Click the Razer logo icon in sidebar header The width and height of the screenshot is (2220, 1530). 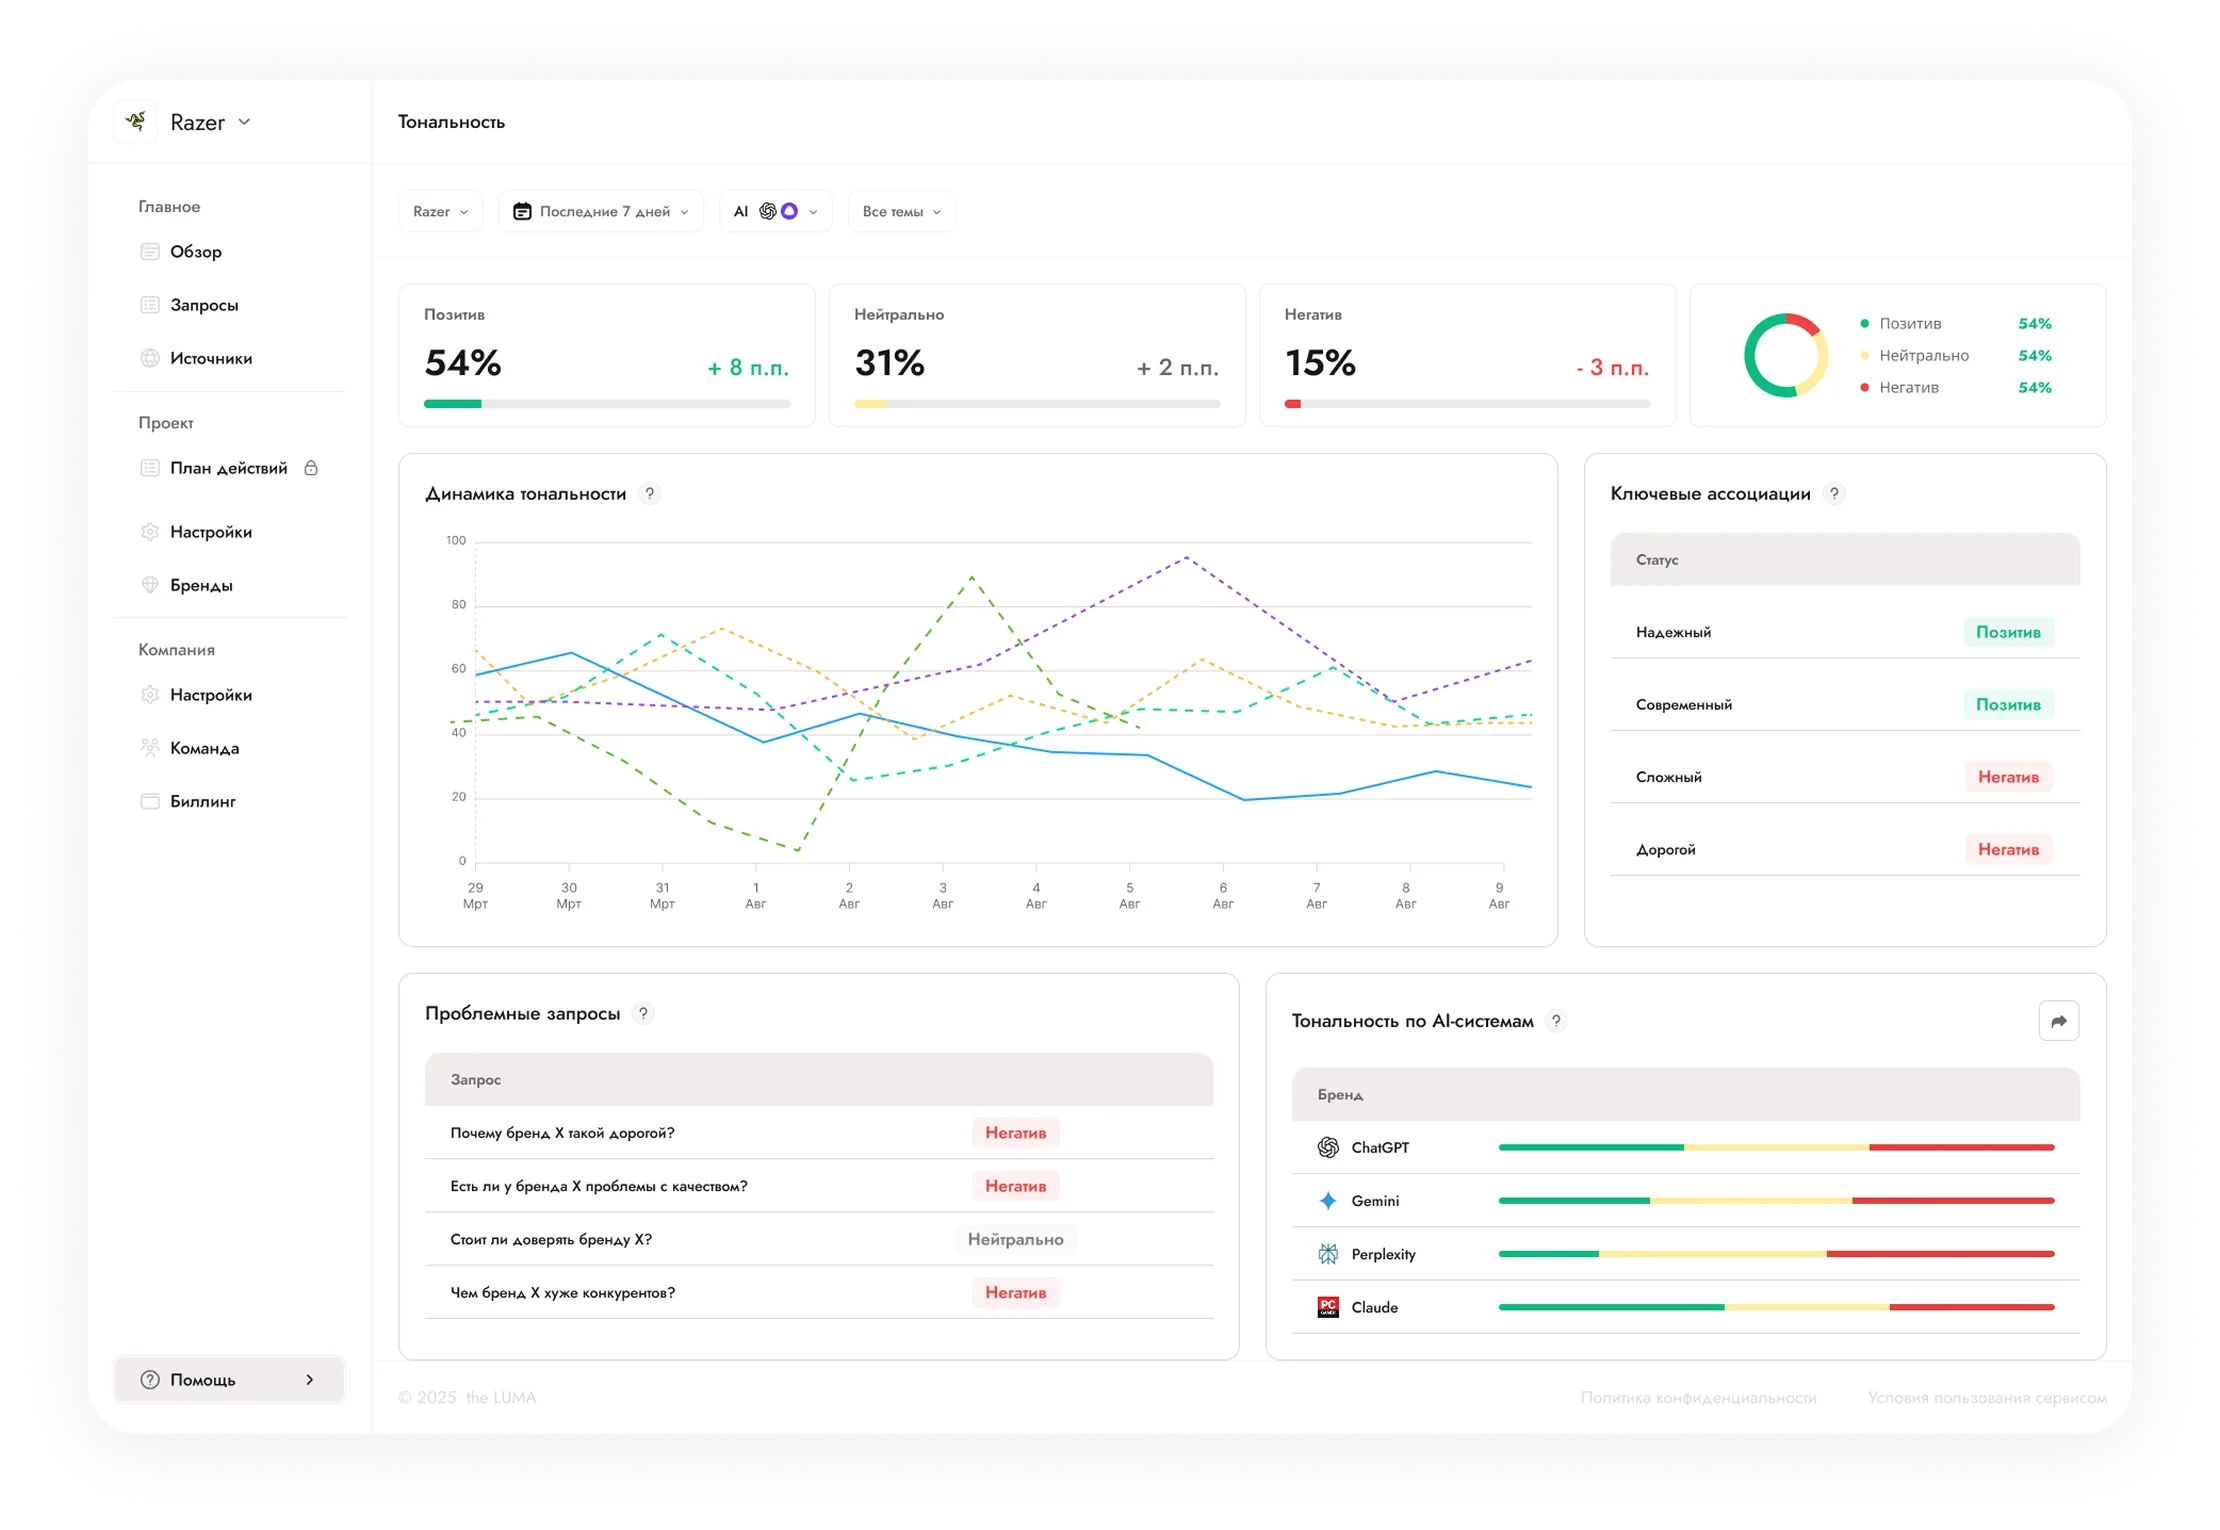click(136, 122)
